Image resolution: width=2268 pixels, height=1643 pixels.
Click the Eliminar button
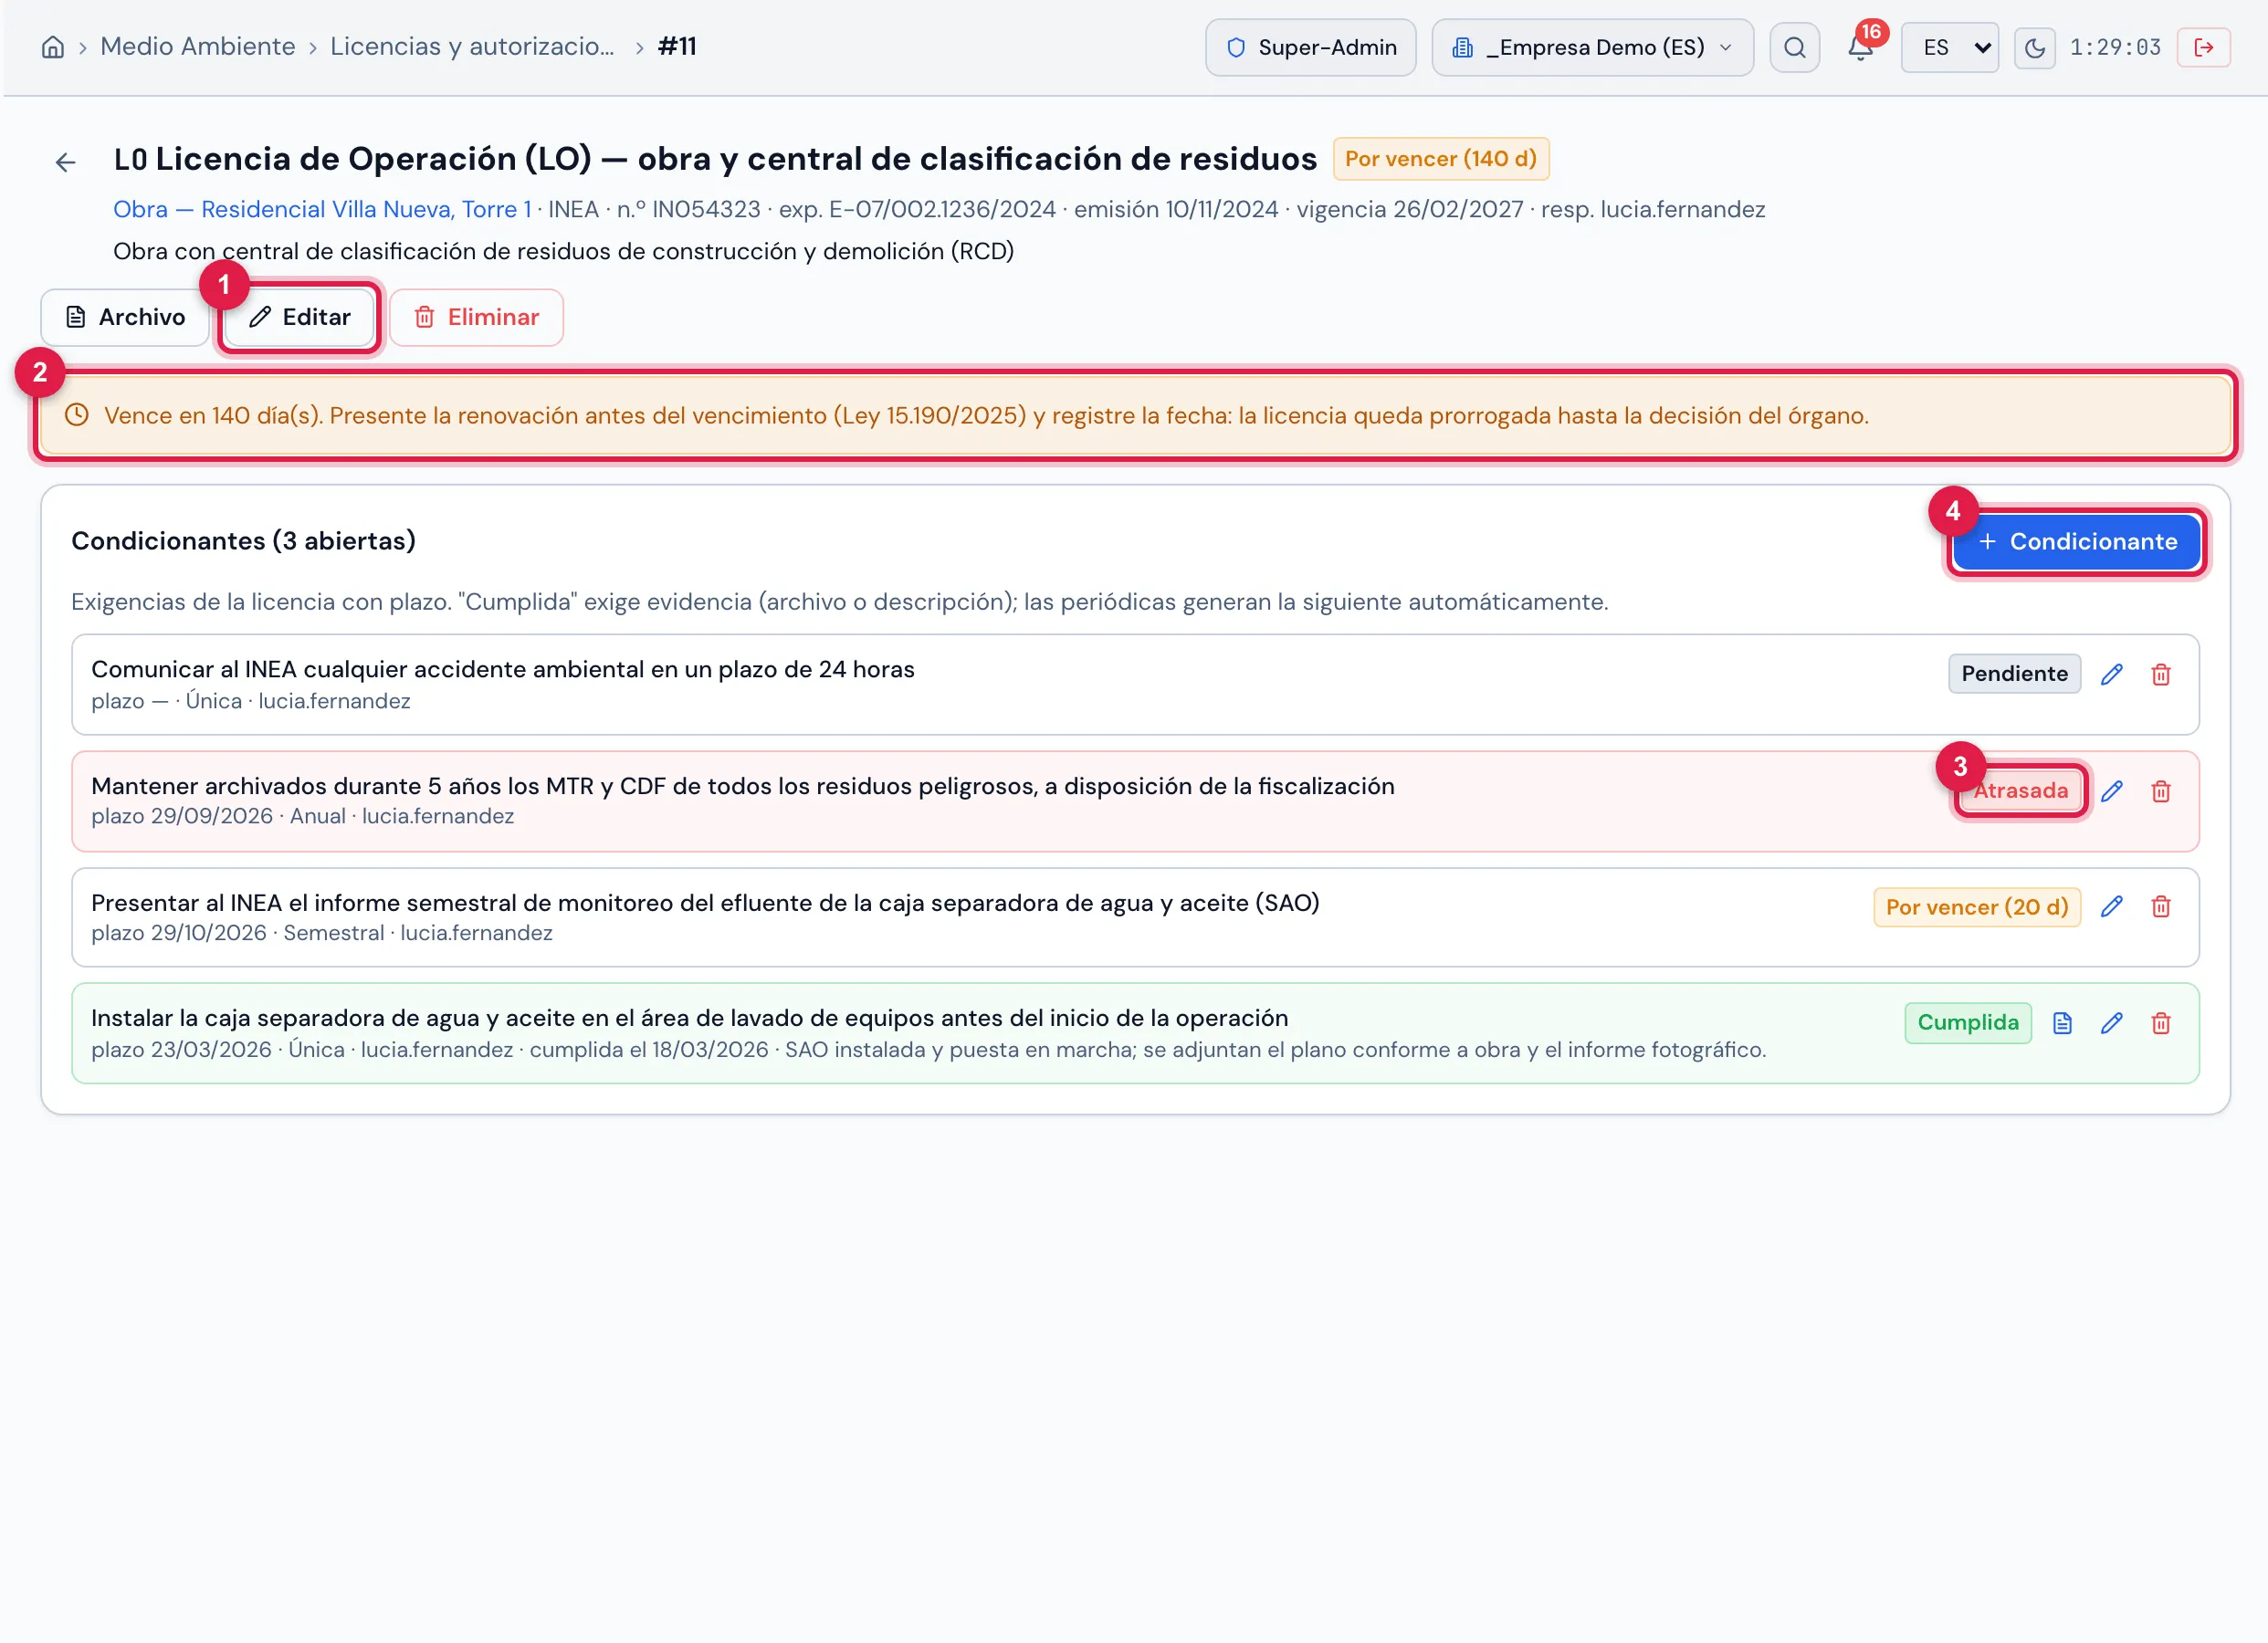click(x=476, y=317)
